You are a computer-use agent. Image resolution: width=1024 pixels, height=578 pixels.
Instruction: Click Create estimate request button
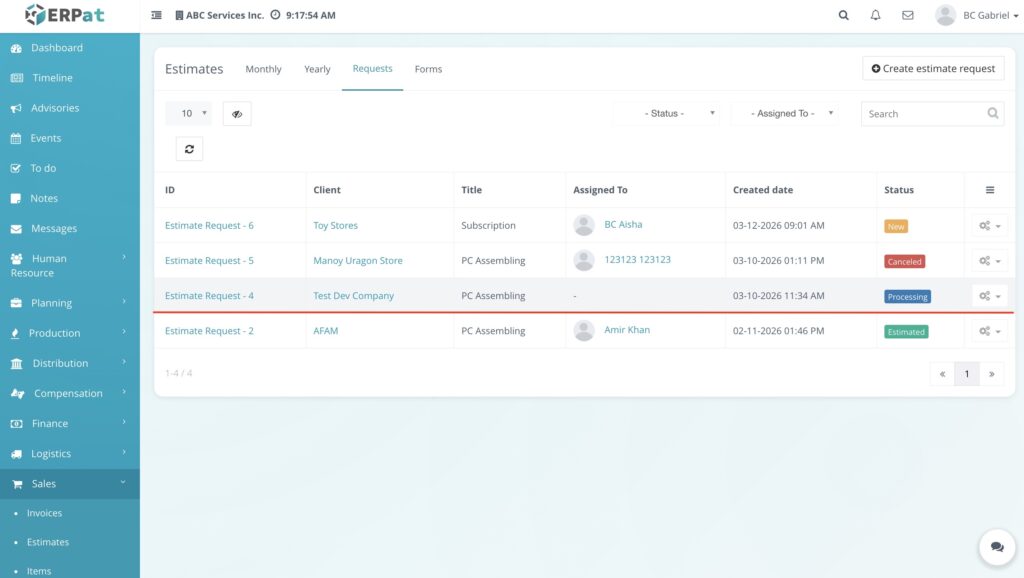(933, 68)
